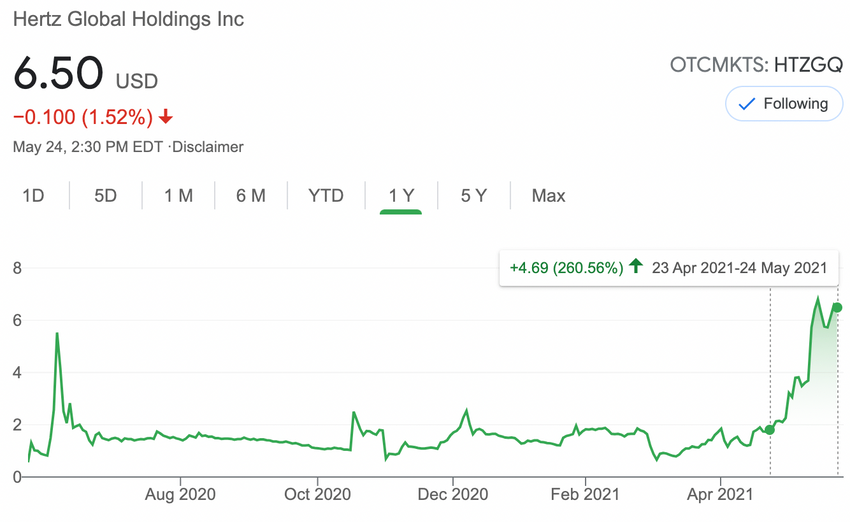
Task: Click the y-axis label 8
Action: tap(17, 268)
